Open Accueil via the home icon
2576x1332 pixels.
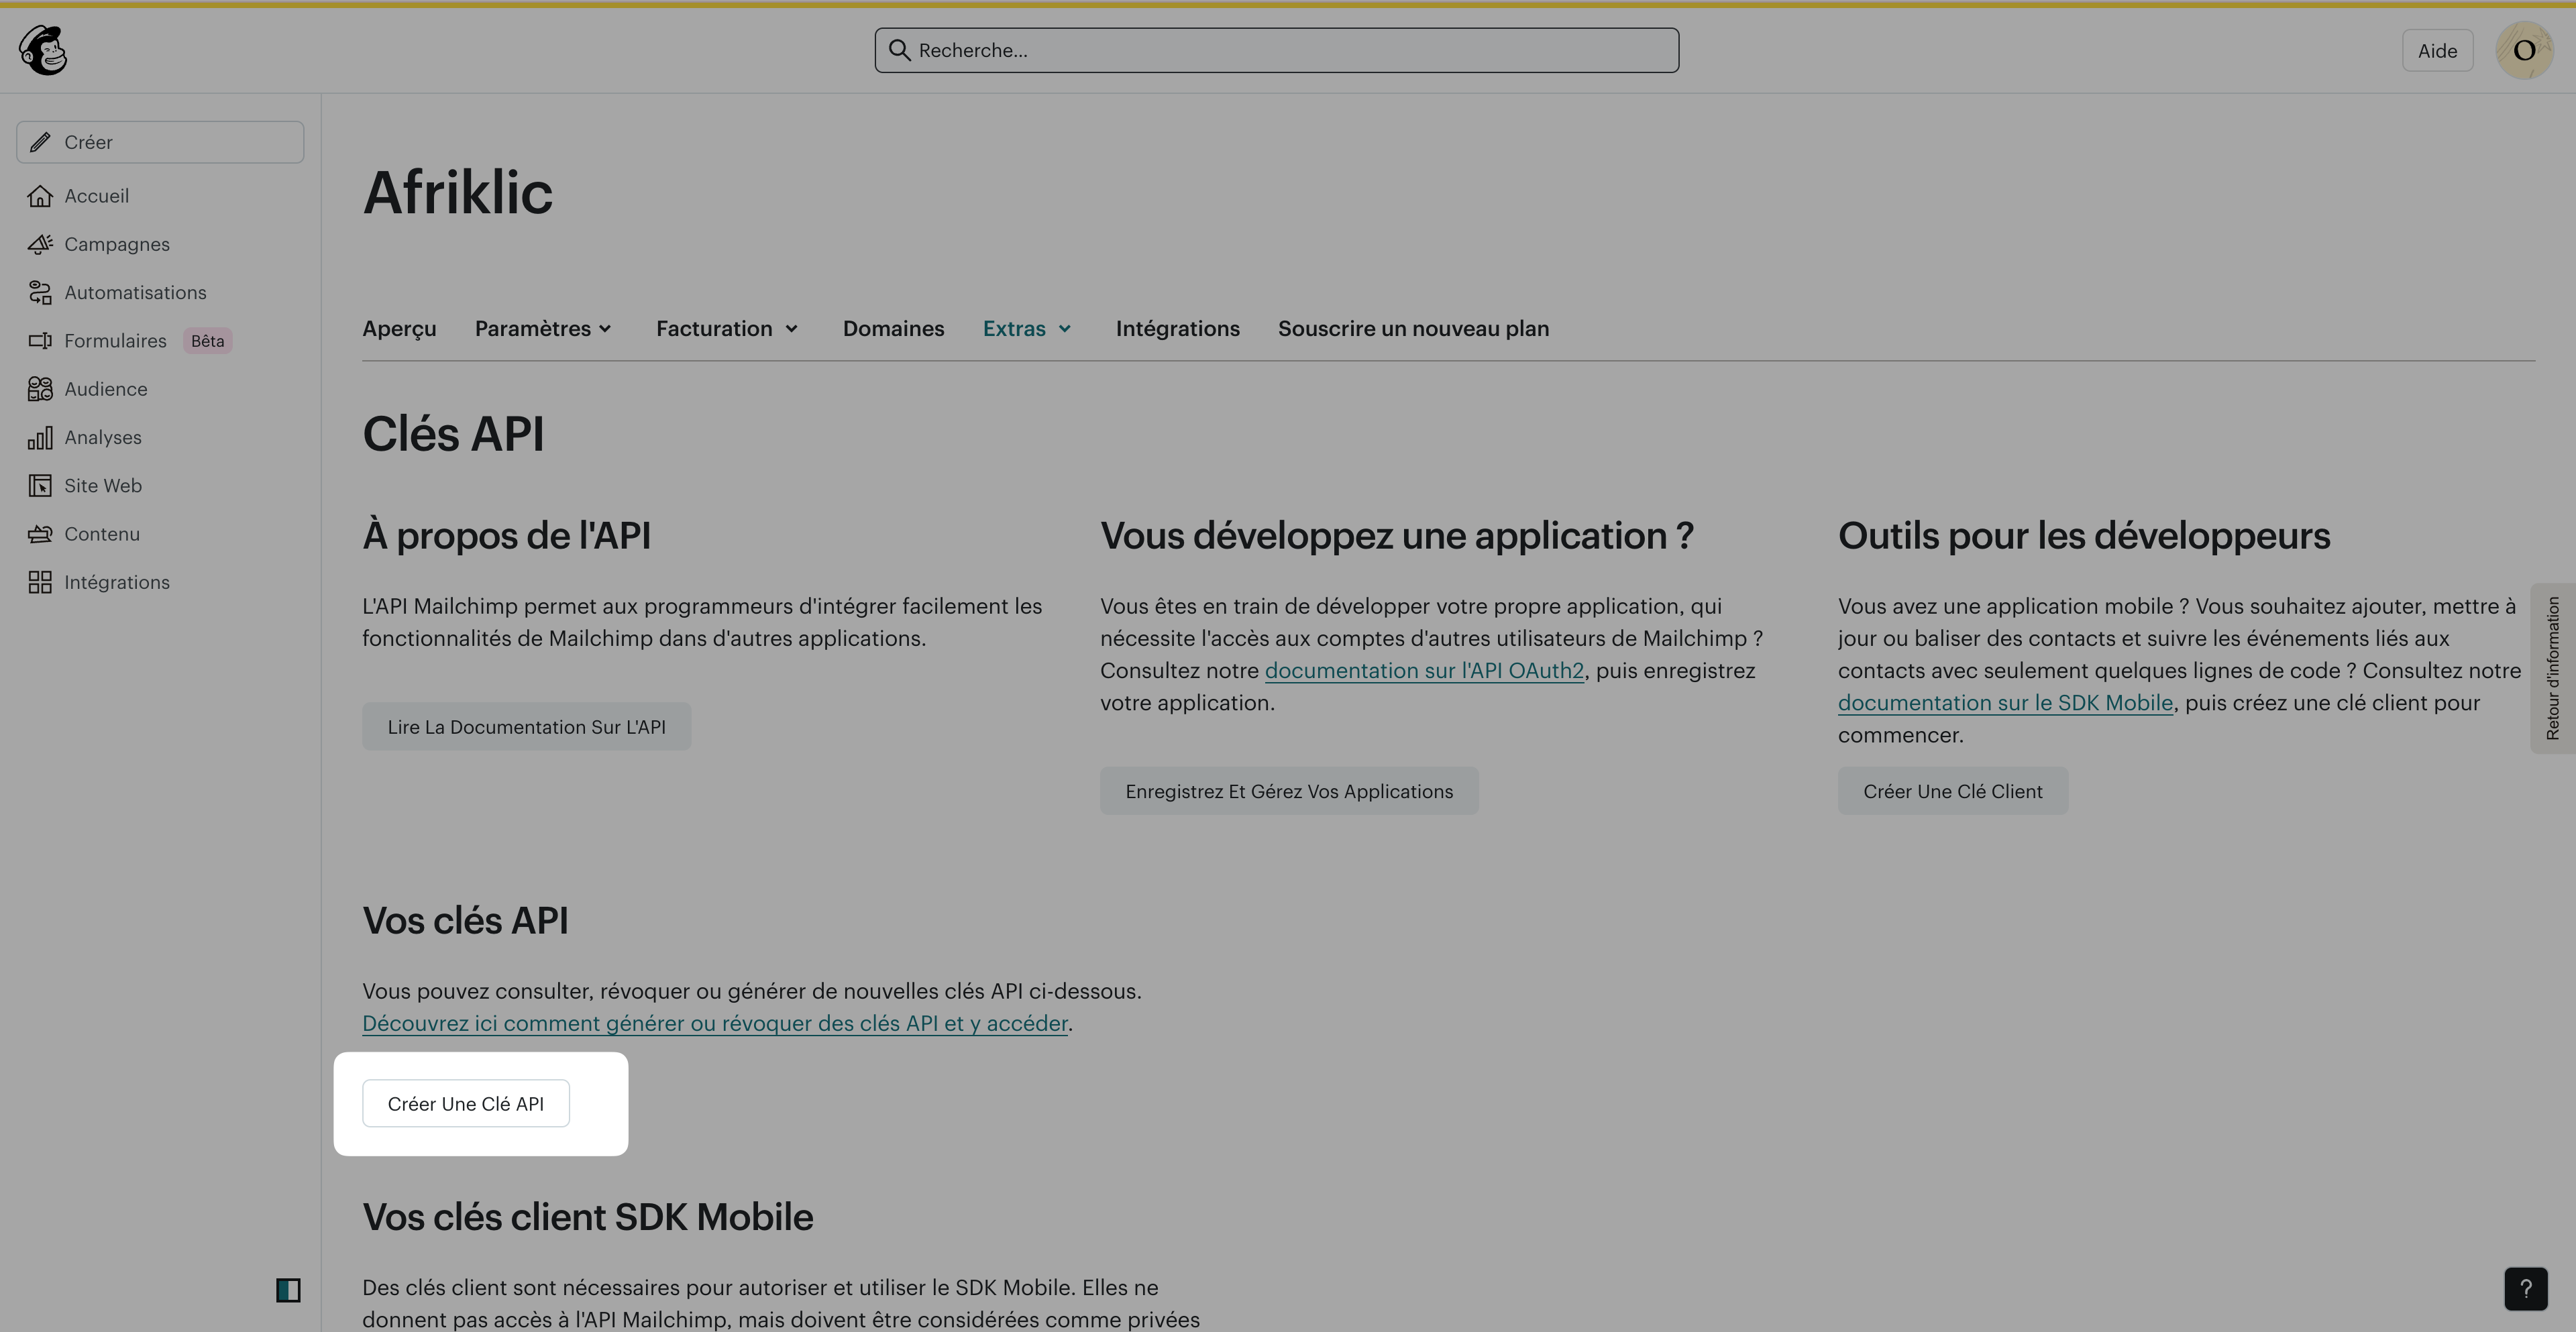point(40,196)
